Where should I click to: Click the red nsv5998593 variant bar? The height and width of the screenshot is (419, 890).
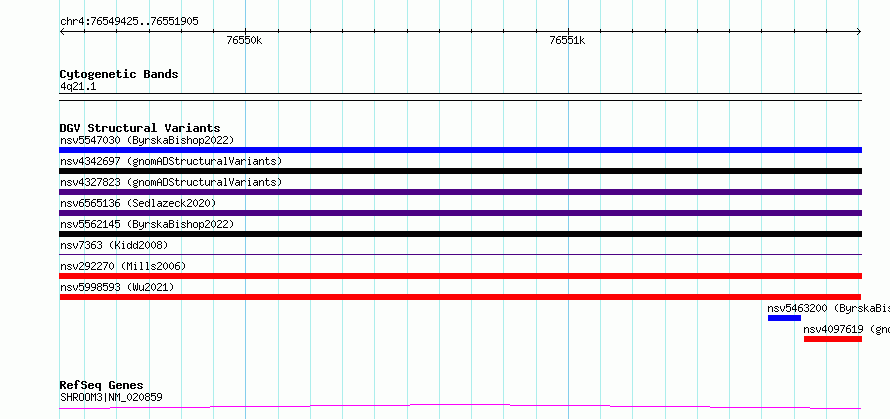pyautogui.click(x=460, y=297)
